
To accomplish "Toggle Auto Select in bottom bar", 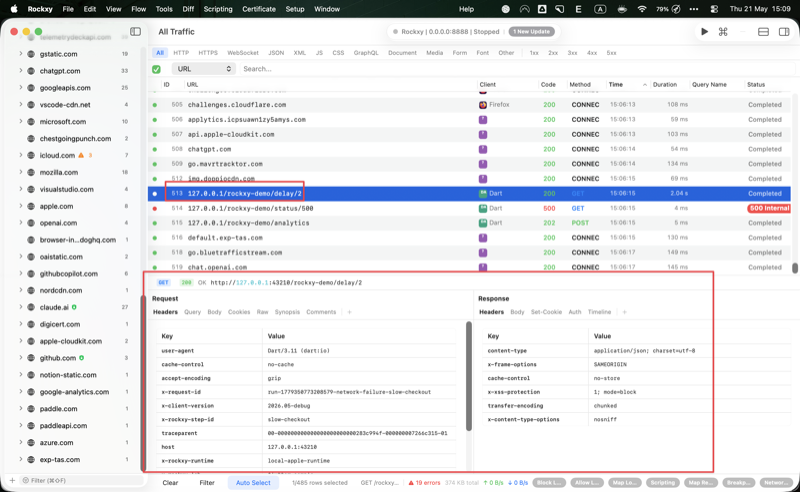I will coord(253,483).
